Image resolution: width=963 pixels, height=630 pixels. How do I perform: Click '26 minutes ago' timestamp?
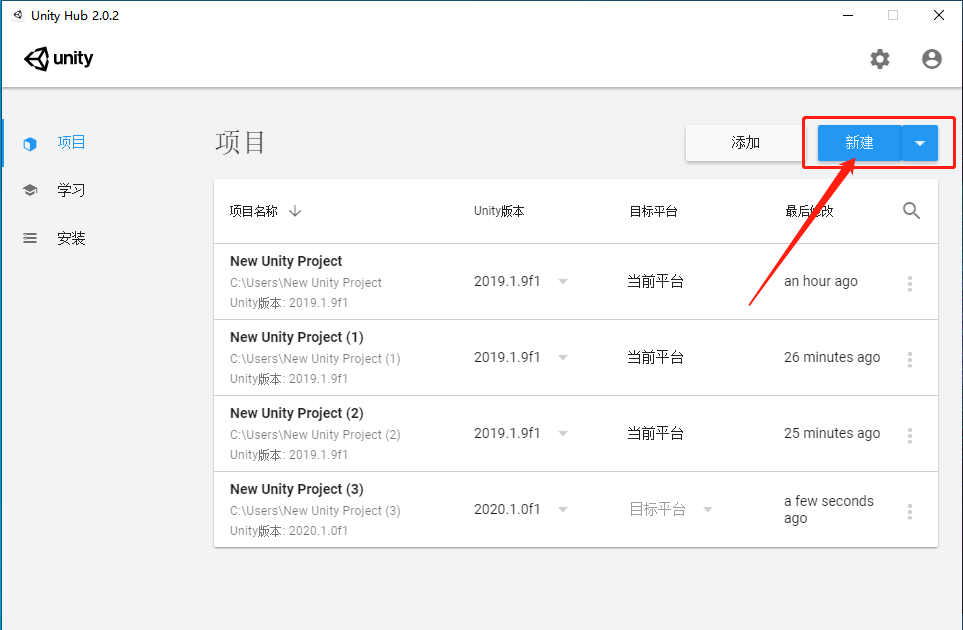(x=832, y=357)
